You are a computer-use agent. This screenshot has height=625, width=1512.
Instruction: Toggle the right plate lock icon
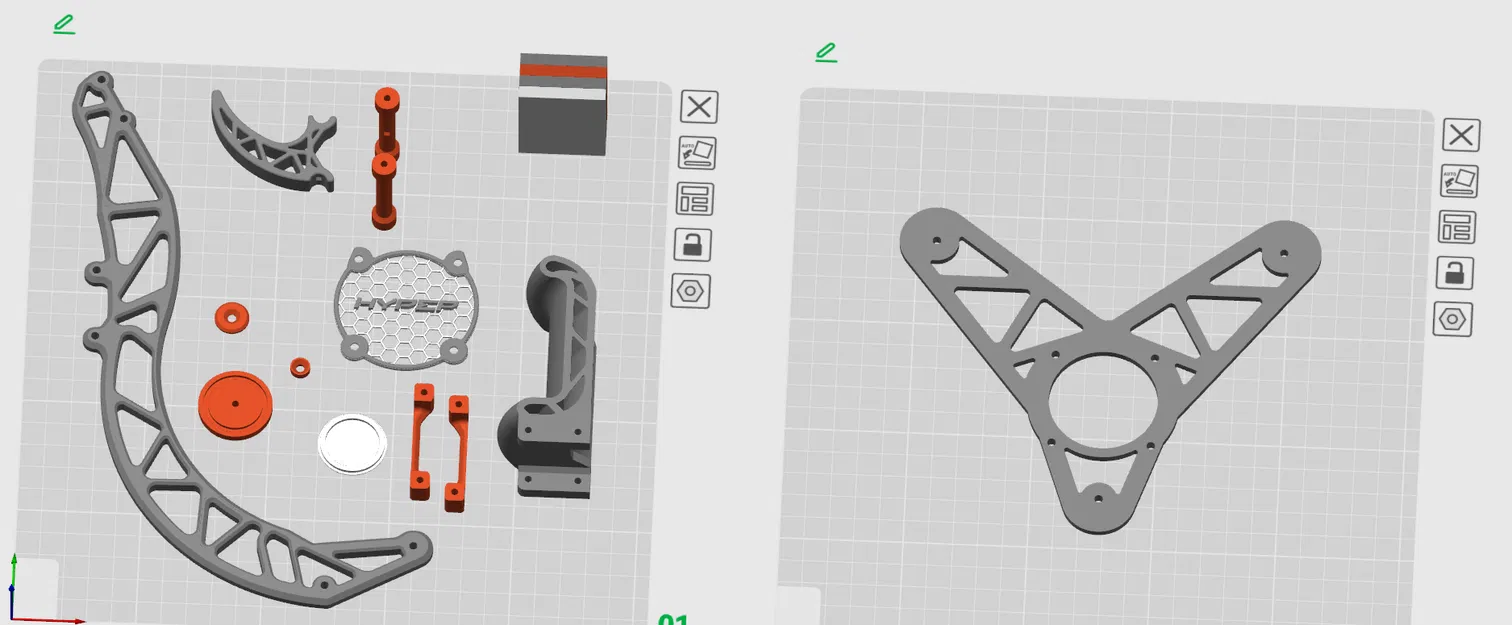coord(1455,272)
